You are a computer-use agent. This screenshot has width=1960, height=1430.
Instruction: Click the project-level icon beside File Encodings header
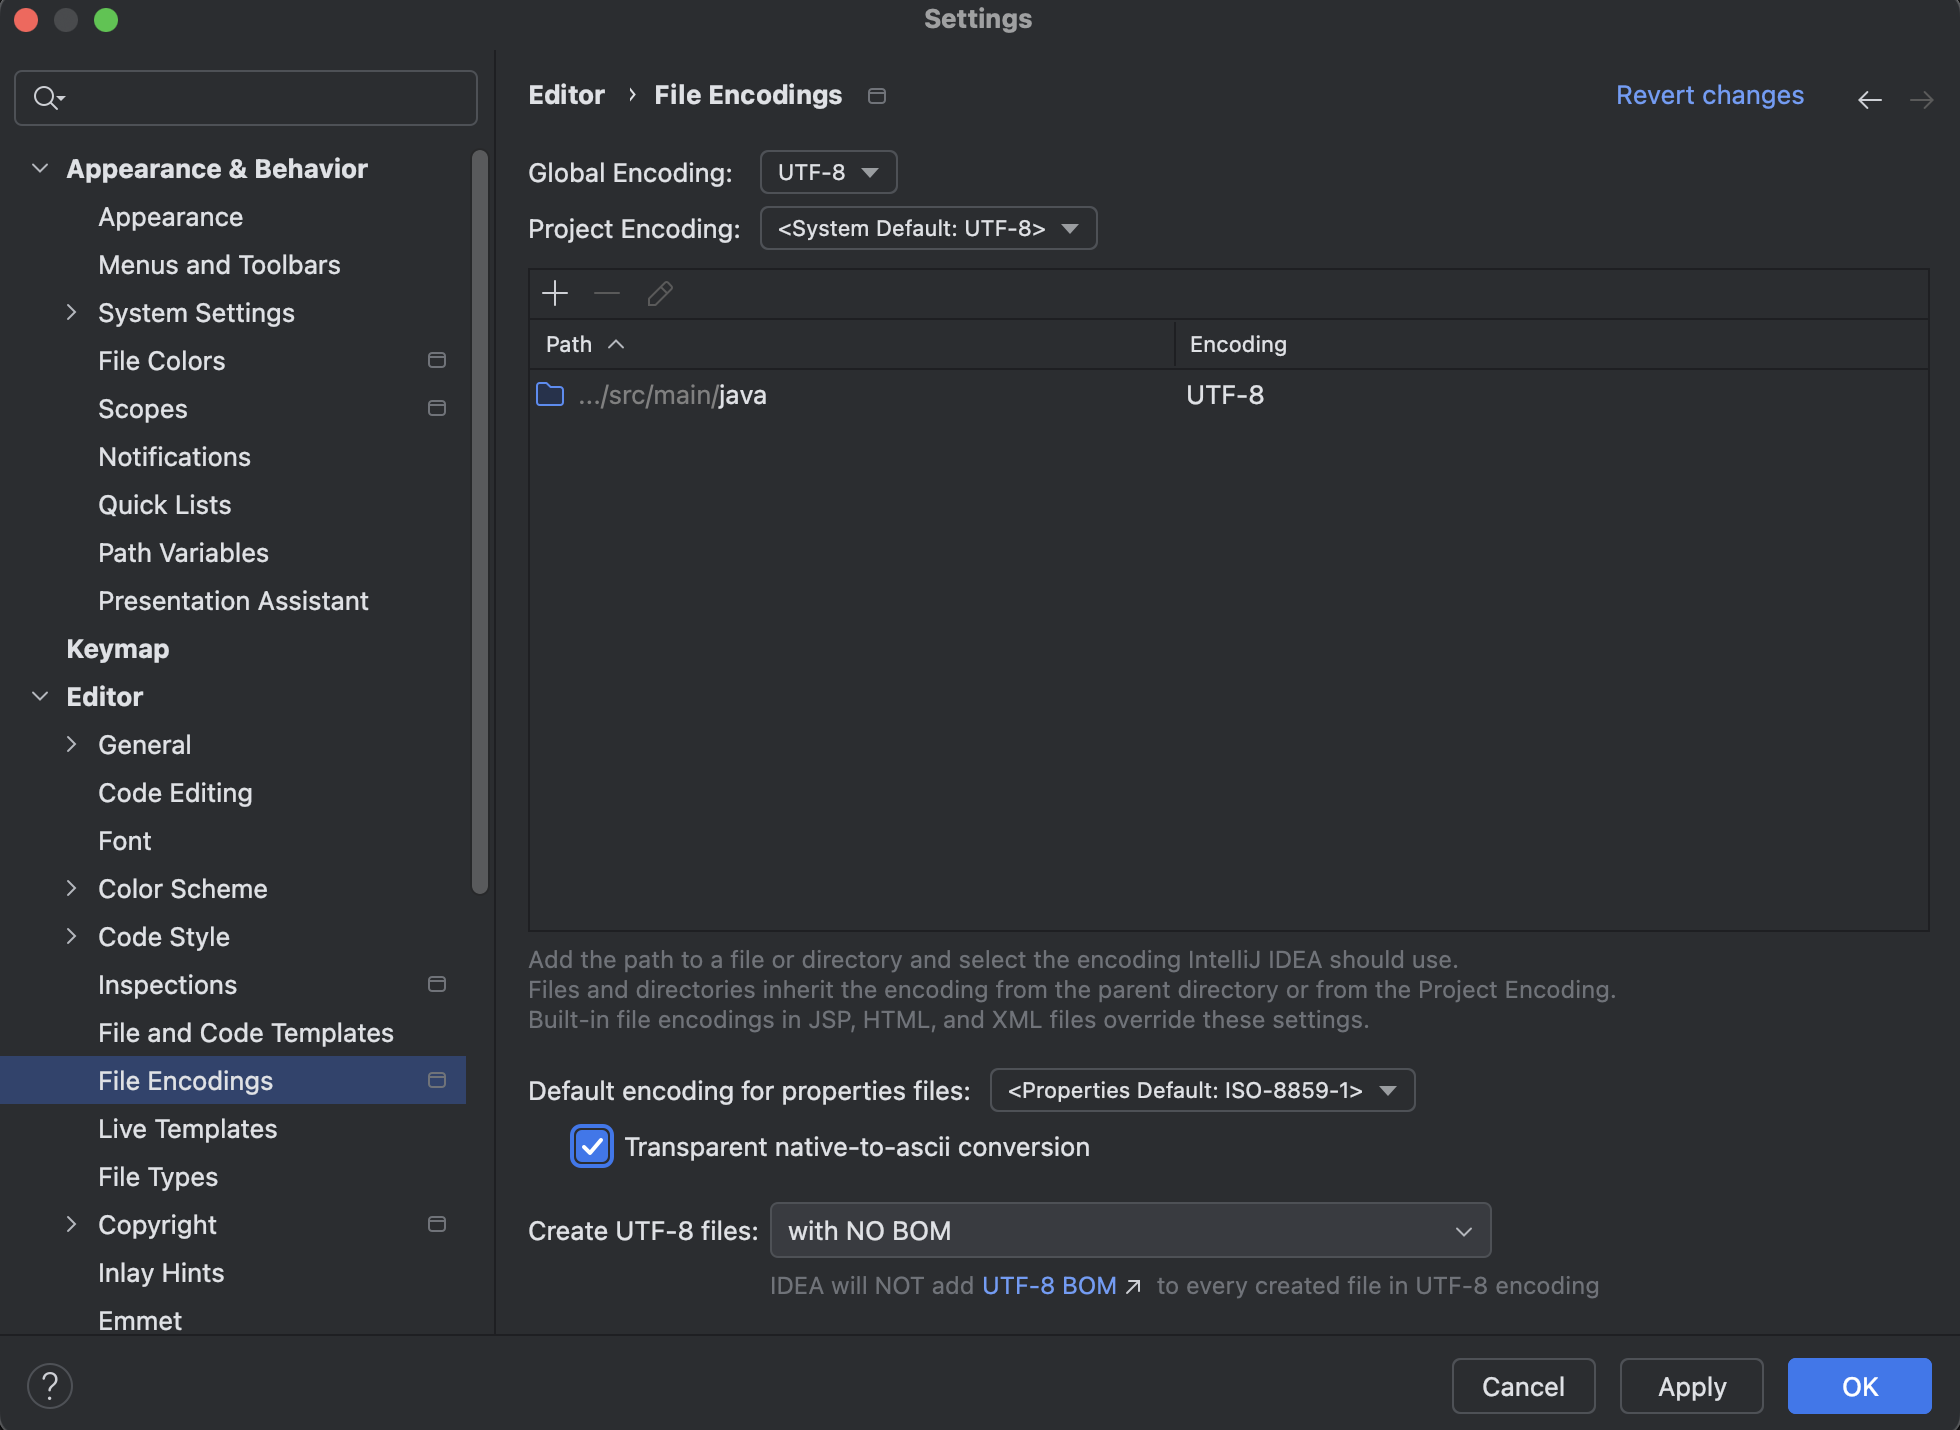pos(877,96)
